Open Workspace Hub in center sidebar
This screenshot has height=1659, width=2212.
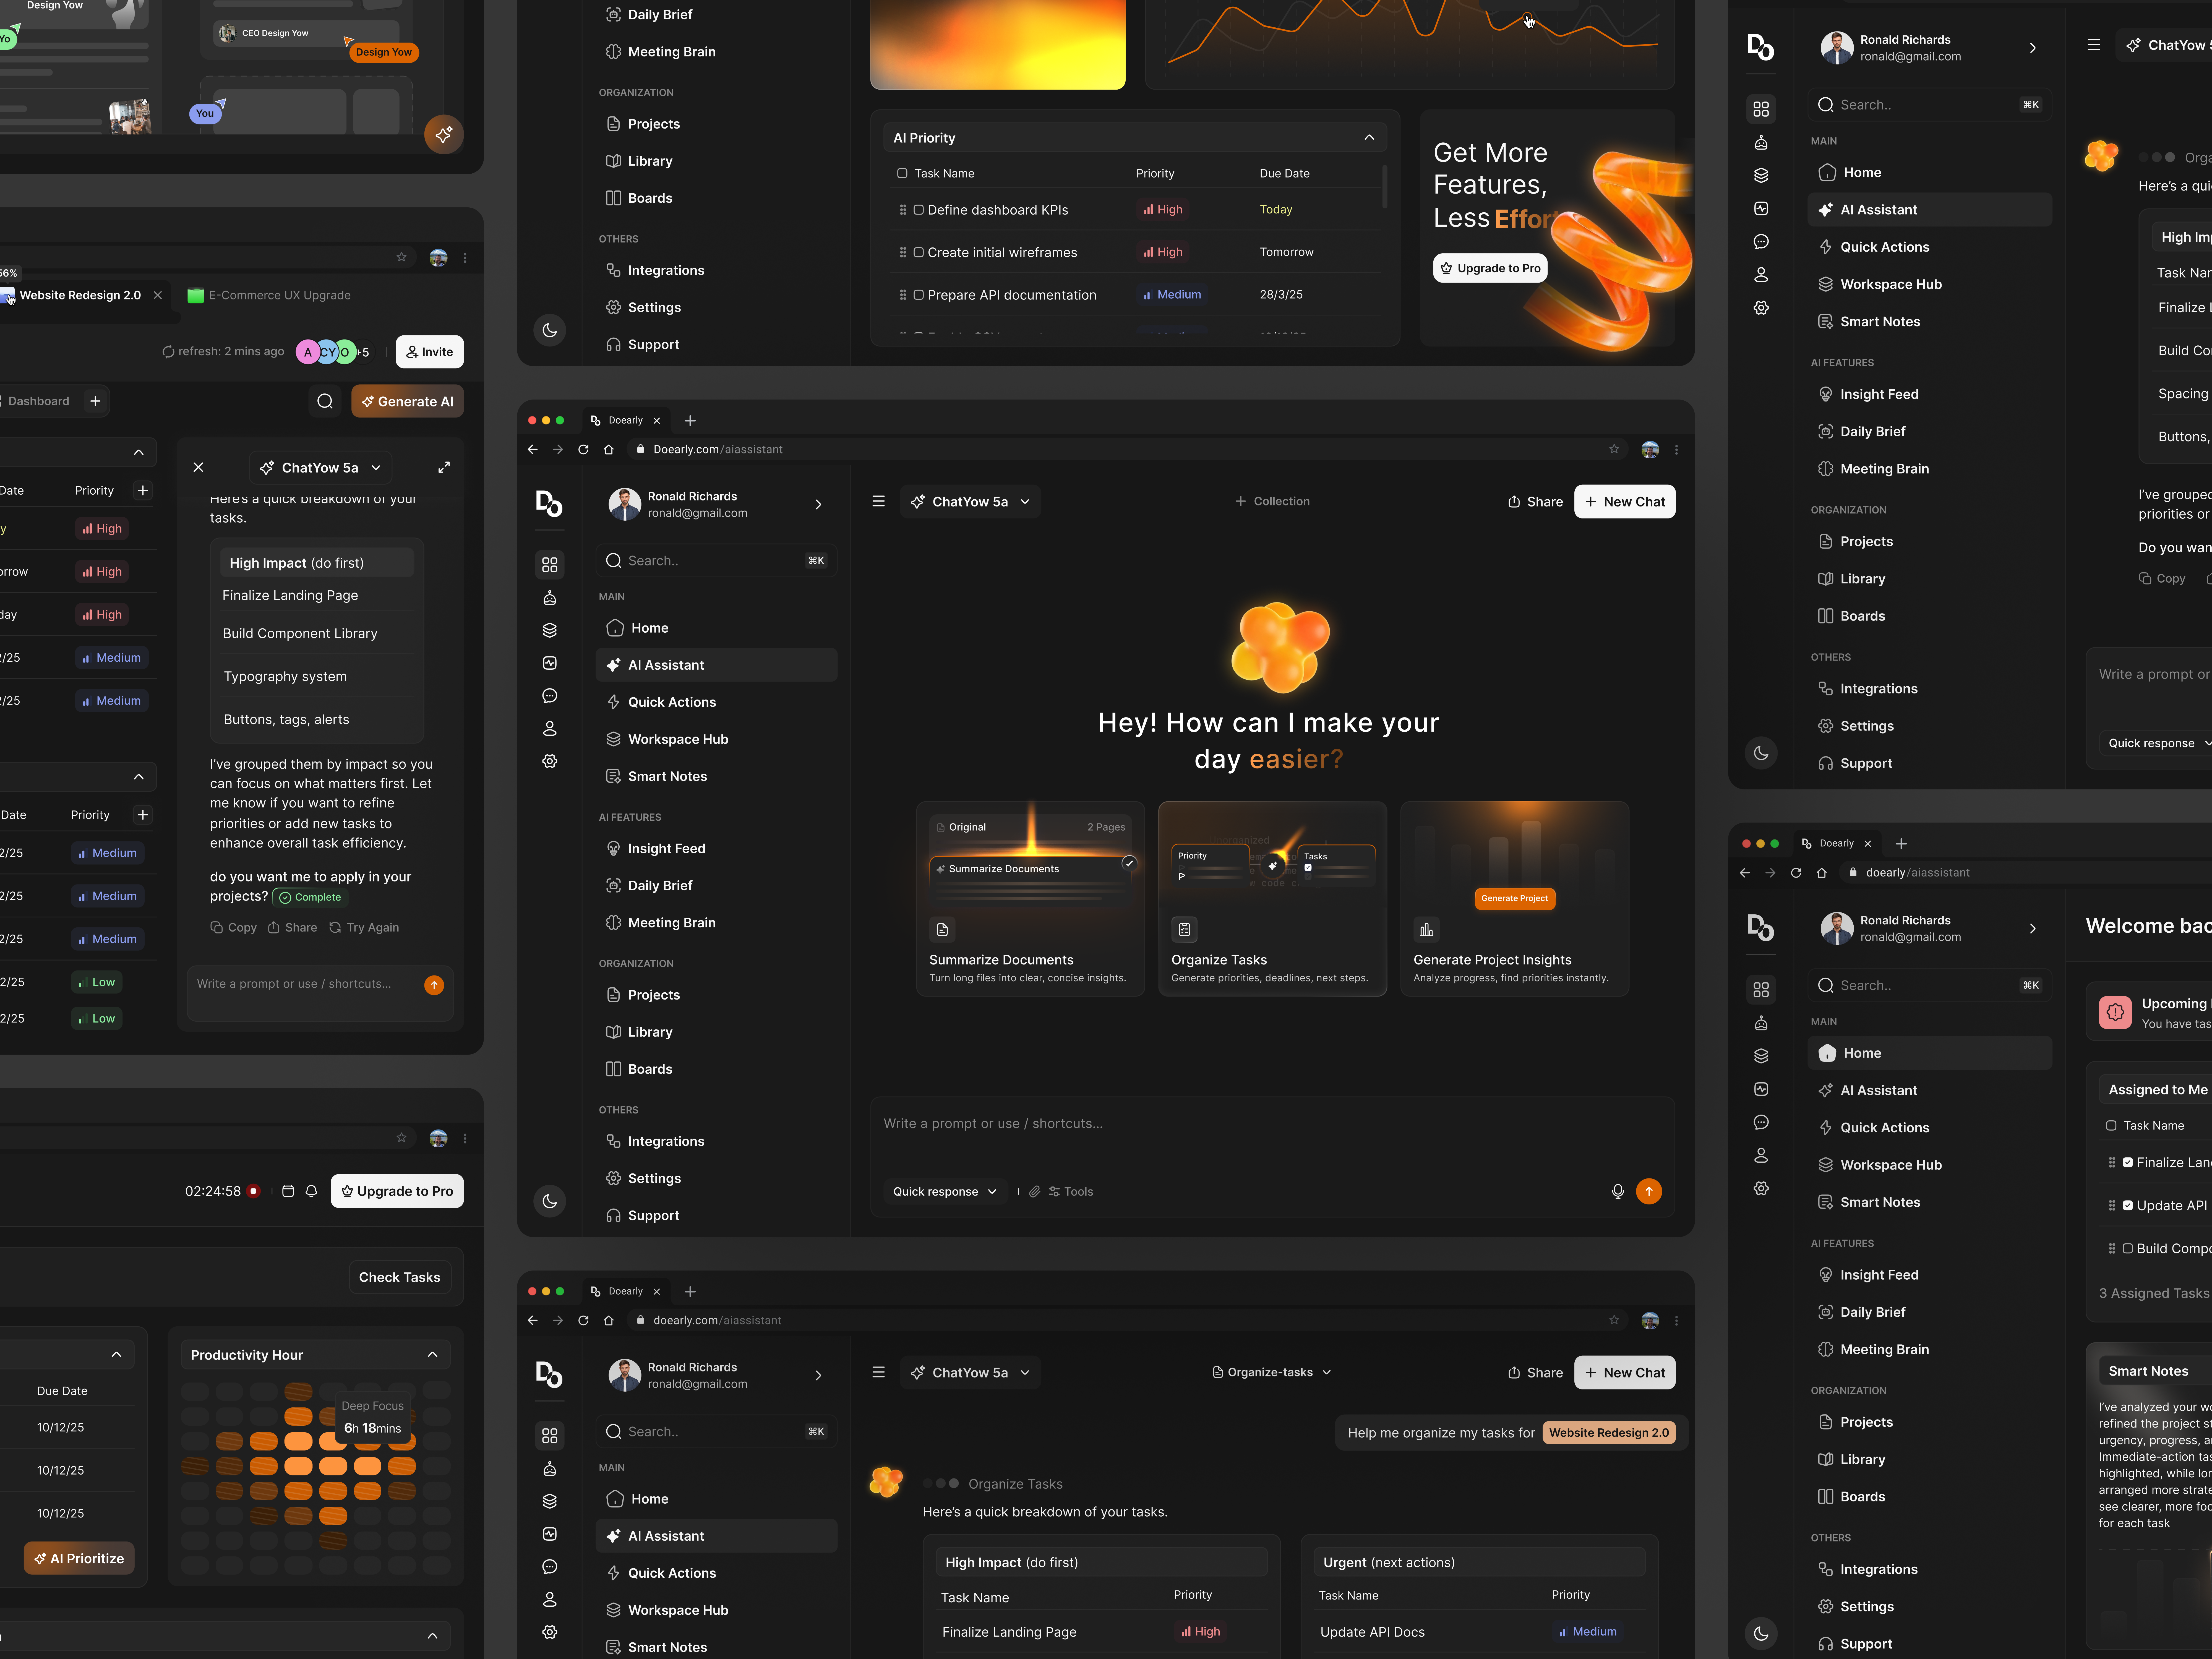[x=716, y=739]
